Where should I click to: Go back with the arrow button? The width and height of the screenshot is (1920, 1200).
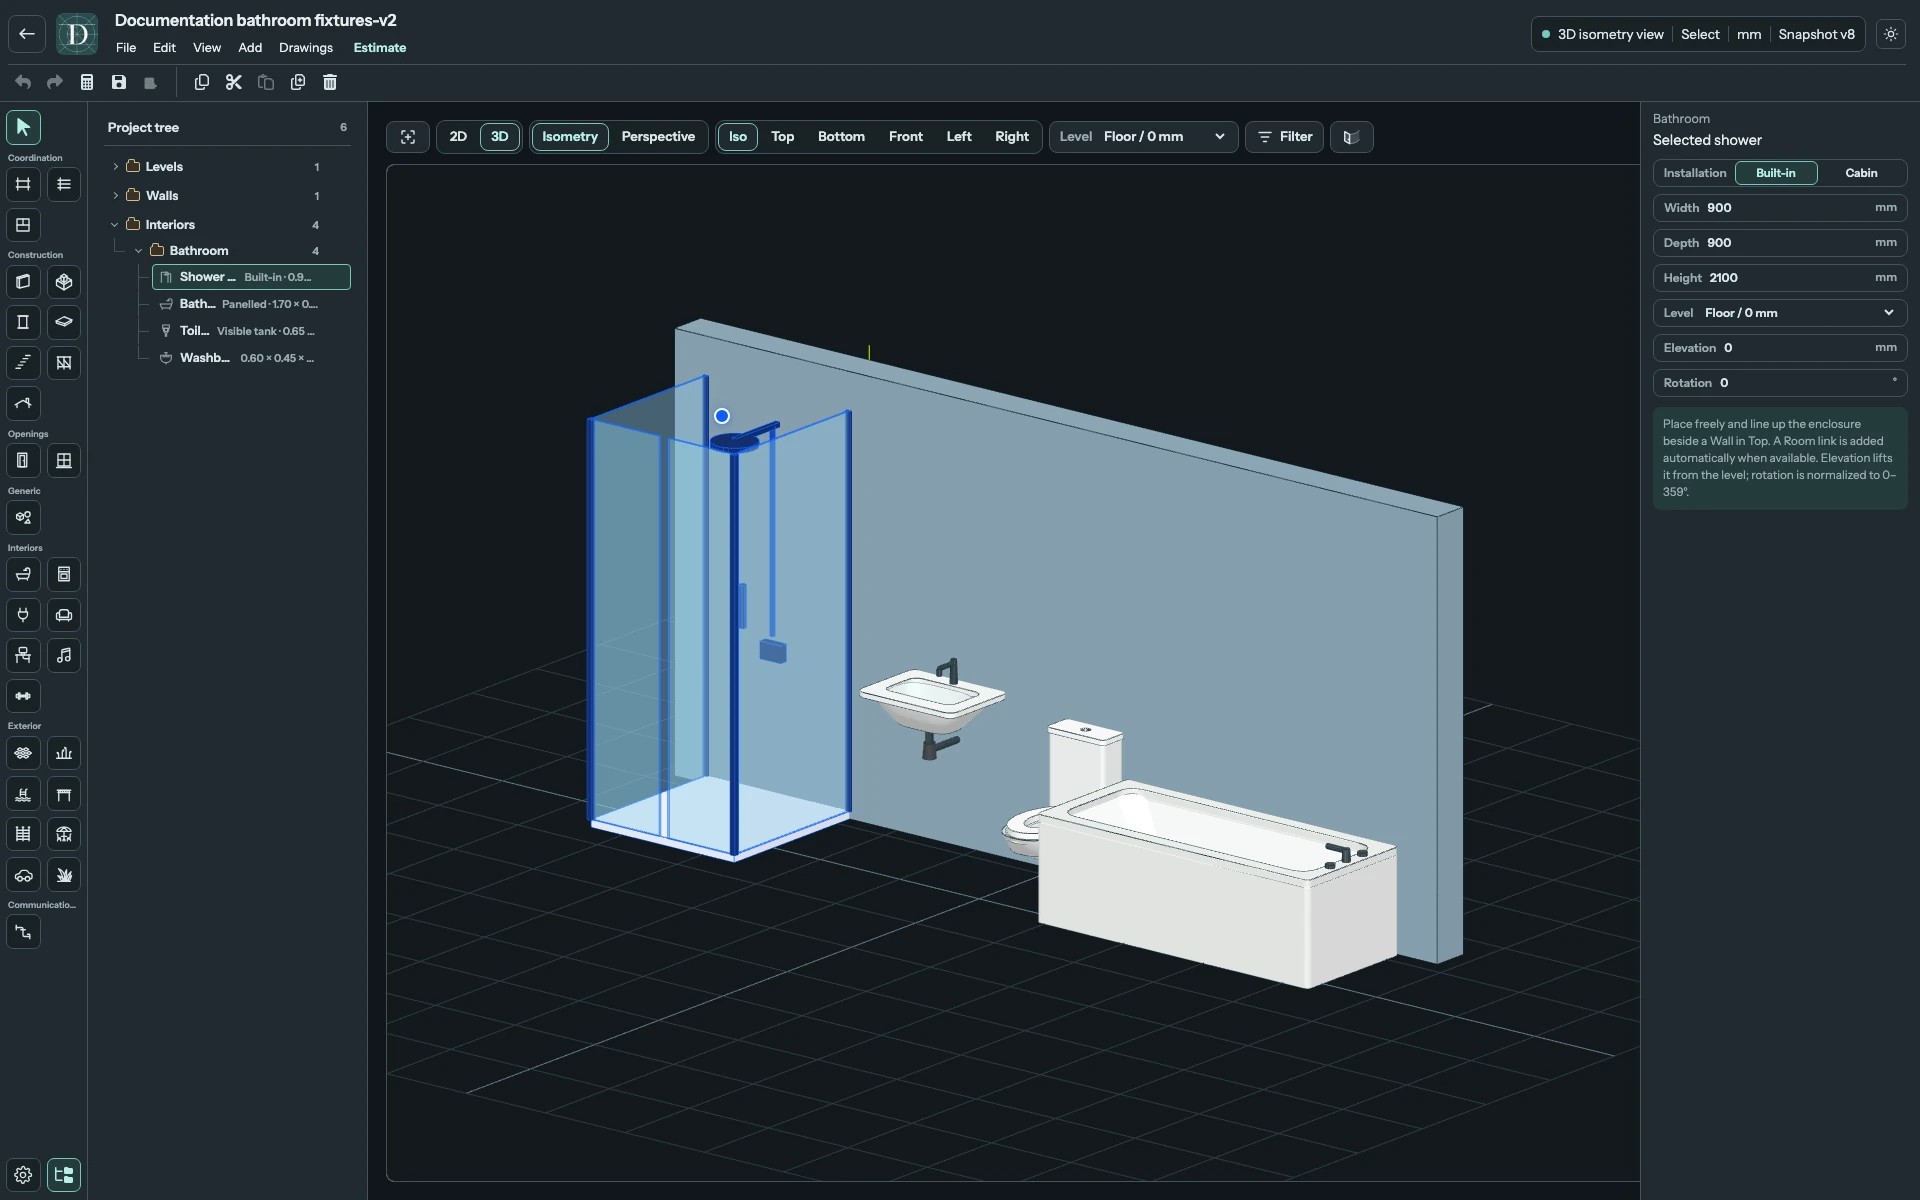[27, 34]
